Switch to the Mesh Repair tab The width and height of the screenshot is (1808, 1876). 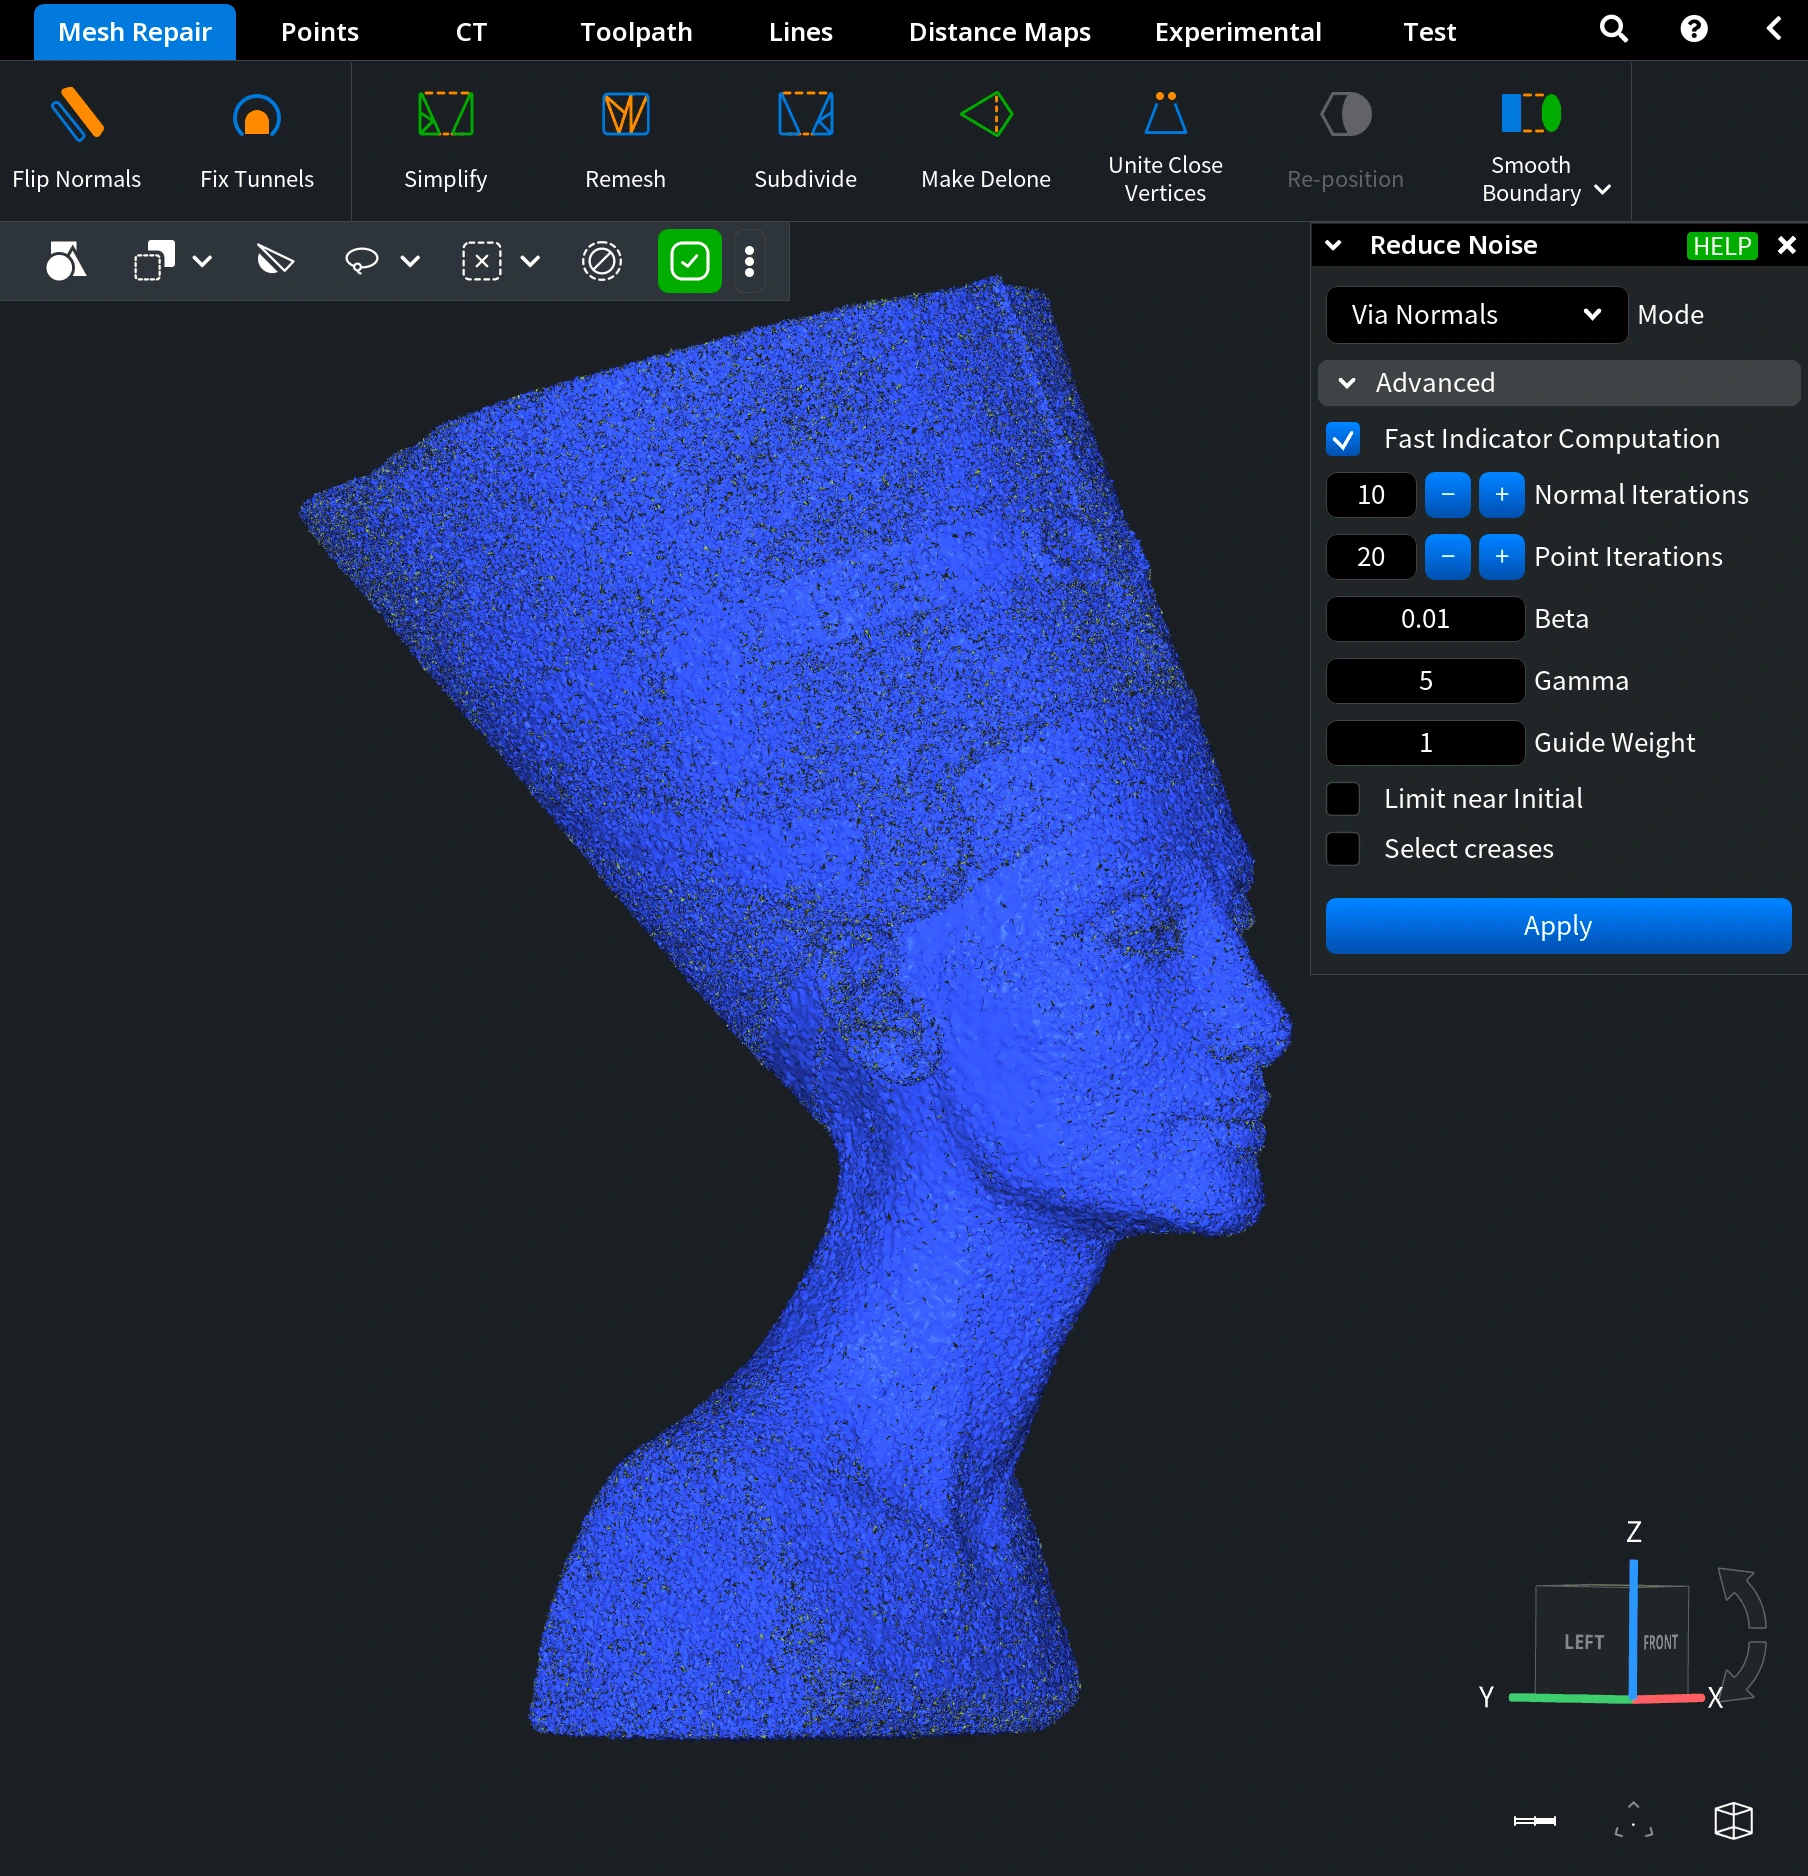coord(135,32)
